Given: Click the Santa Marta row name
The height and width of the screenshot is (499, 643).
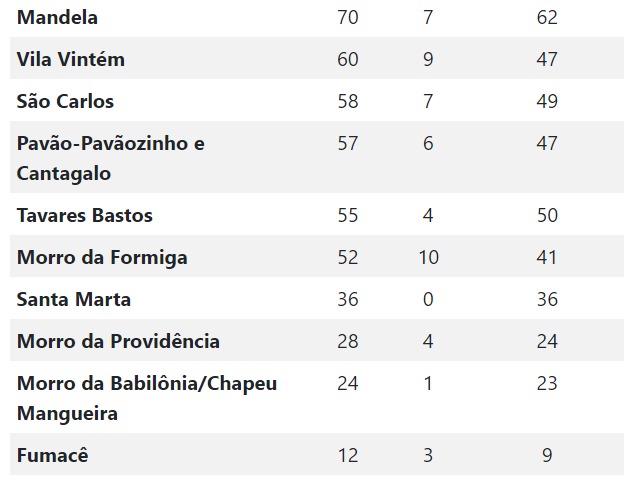Looking at the screenshot, I should click(x=74, y=299).
